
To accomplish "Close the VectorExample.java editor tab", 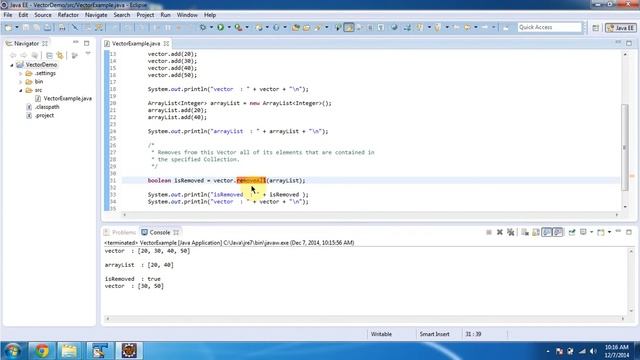I will [166, 43].
